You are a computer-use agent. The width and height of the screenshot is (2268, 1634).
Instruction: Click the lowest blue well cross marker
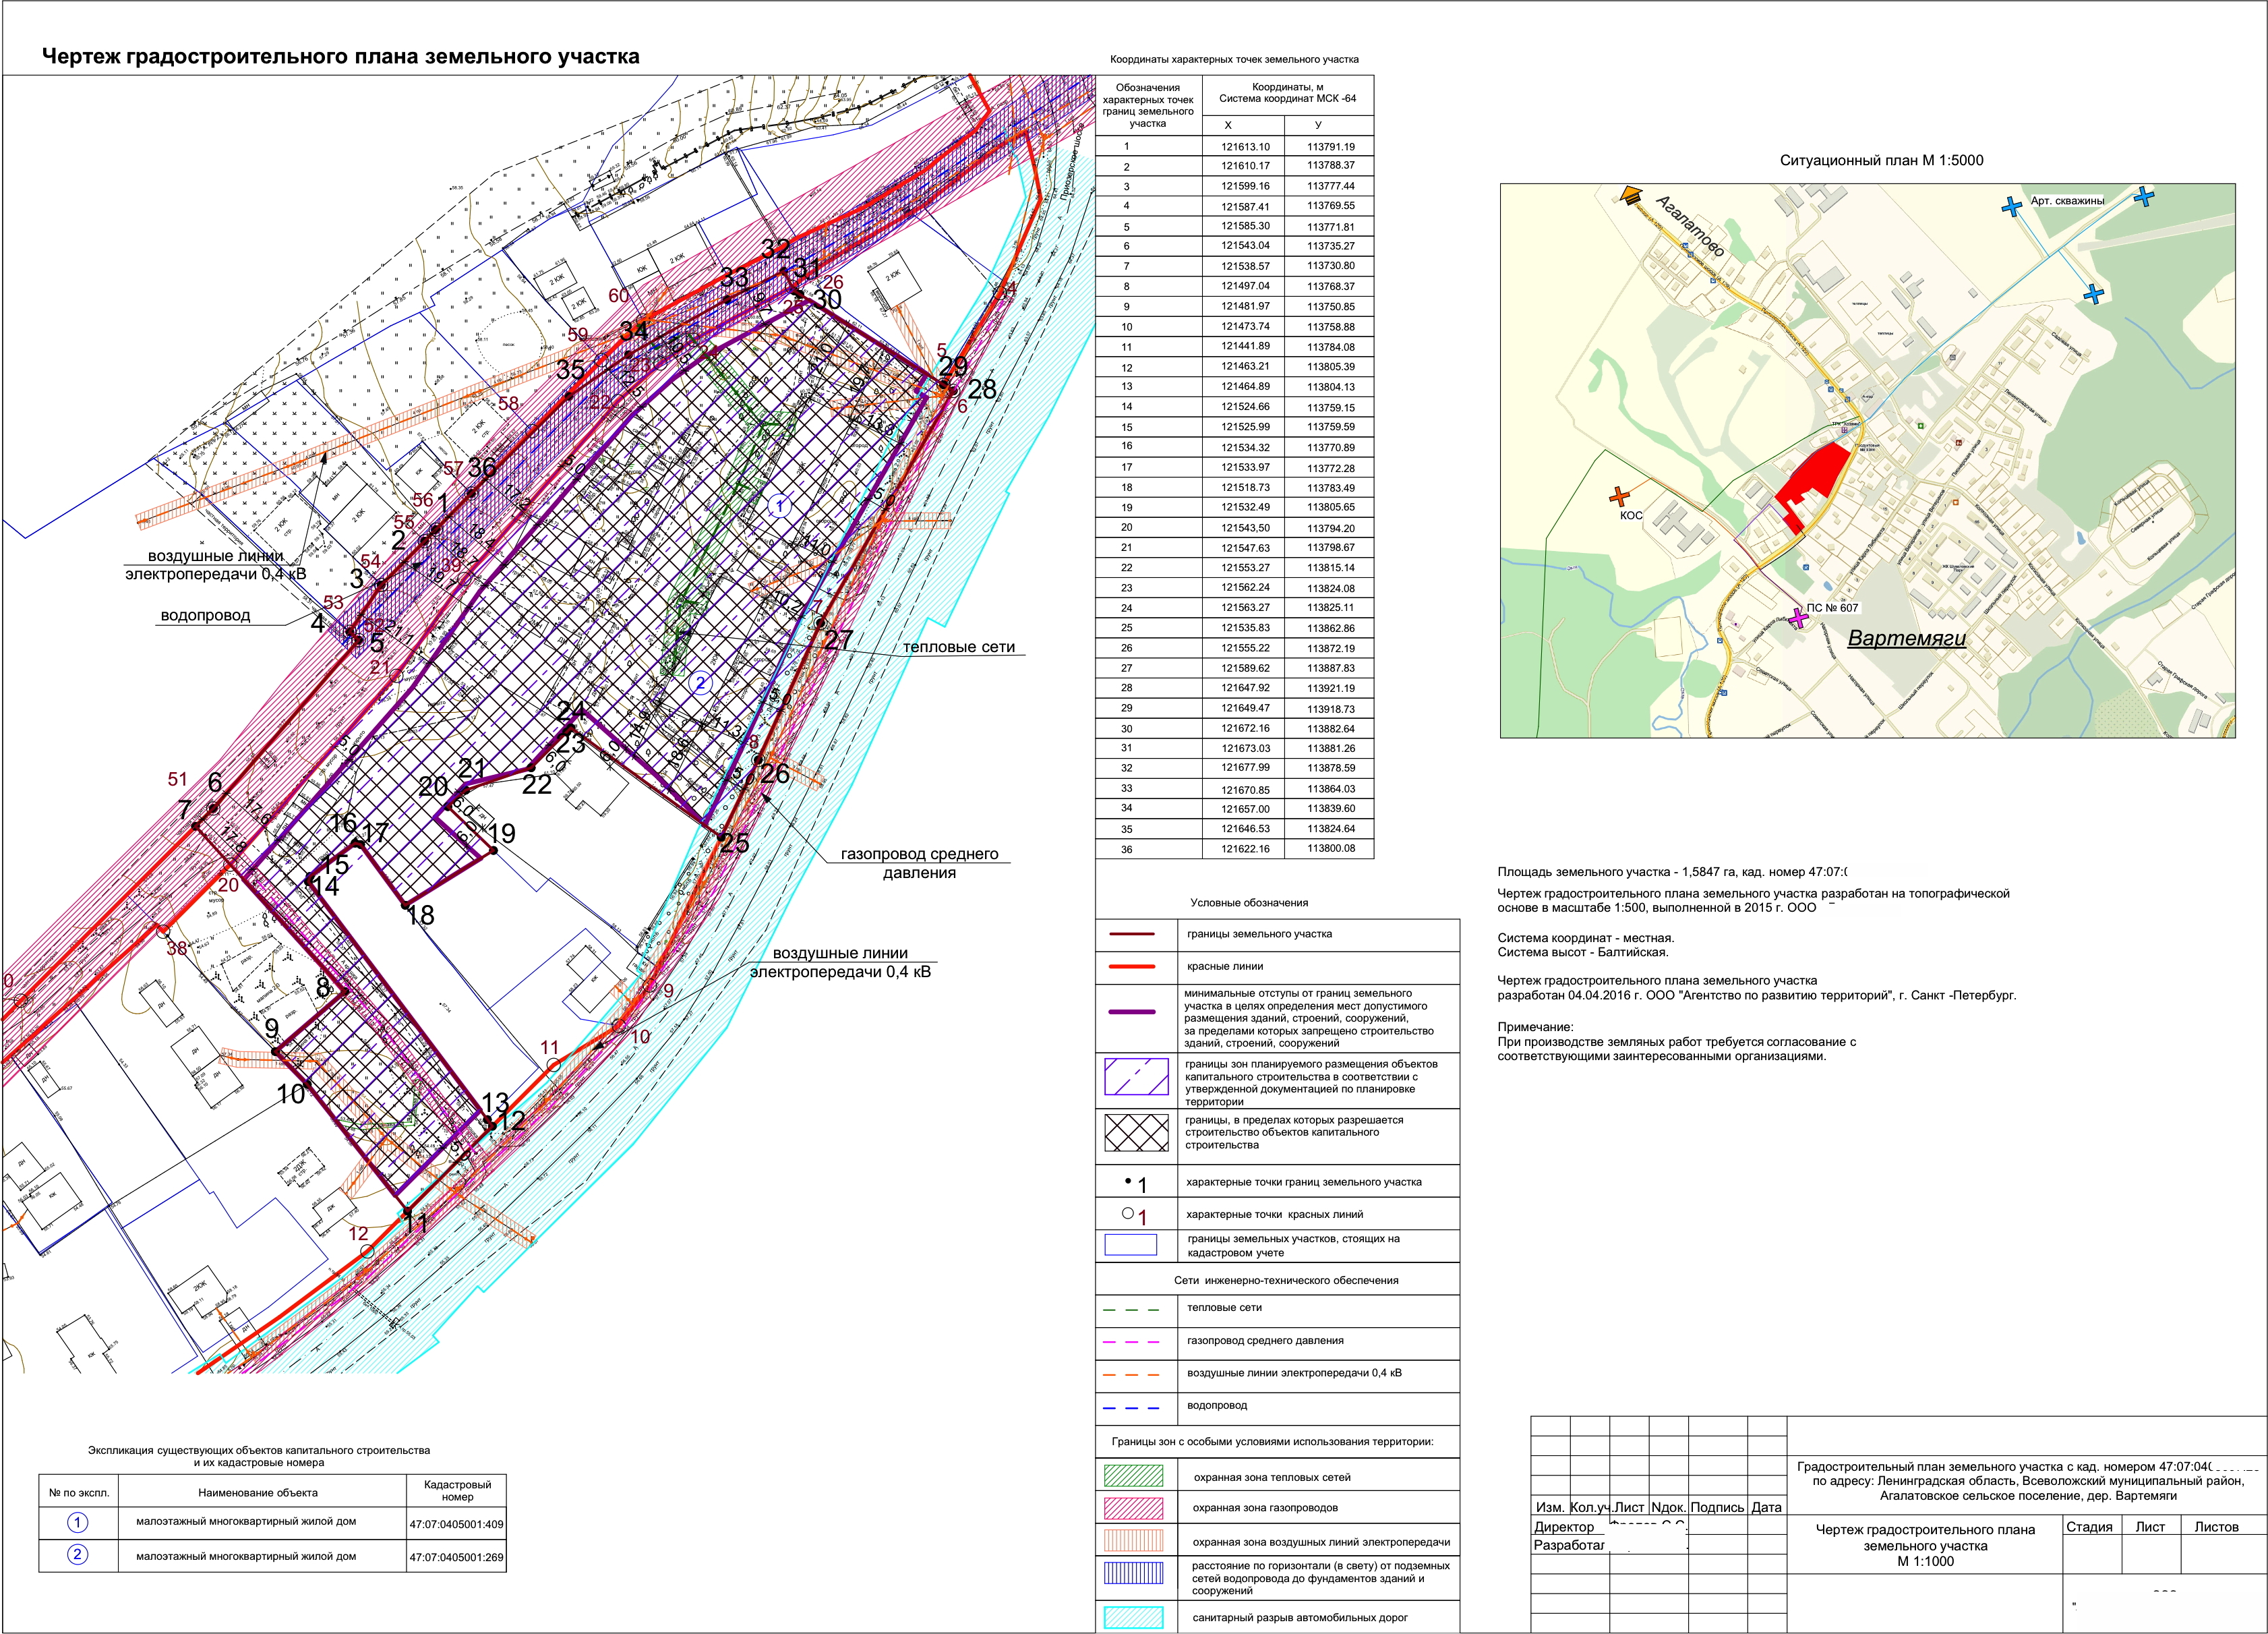click(2093, 294)
